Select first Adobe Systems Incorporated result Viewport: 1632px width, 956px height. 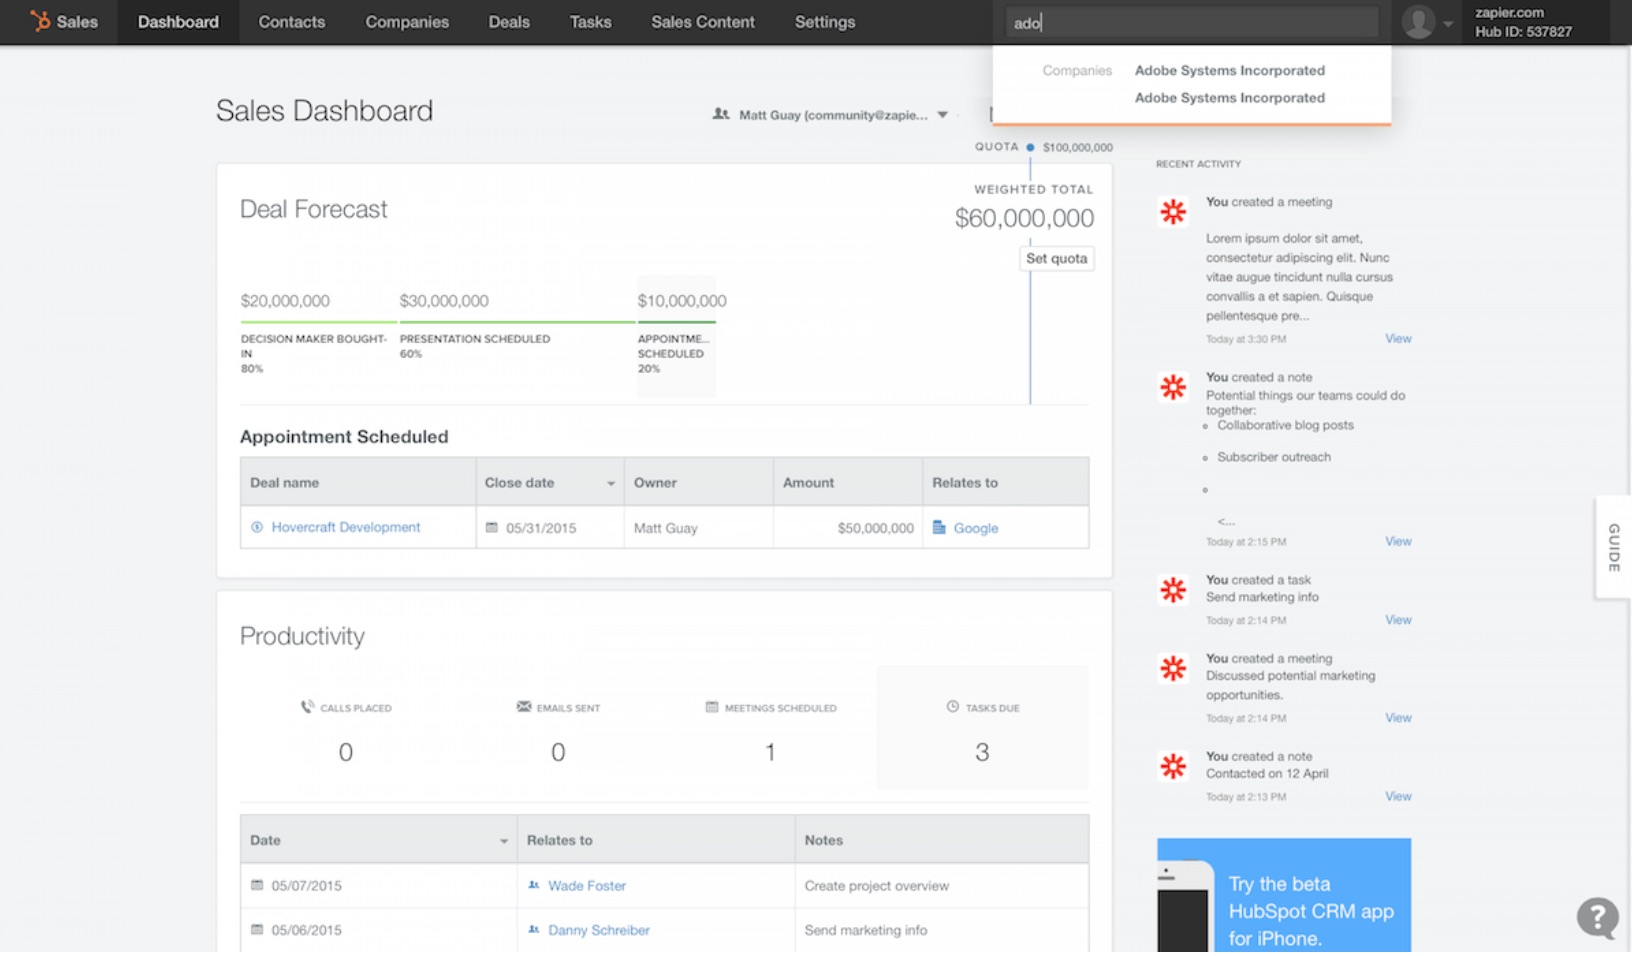coord(1229,70)
